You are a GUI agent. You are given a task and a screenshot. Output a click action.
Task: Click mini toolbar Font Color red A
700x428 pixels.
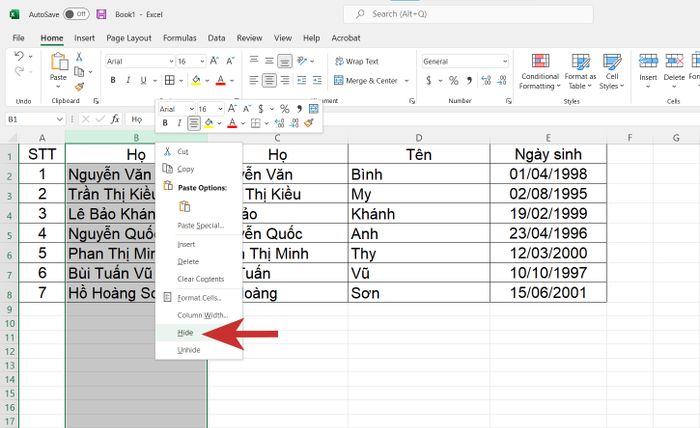coord(232,123)
